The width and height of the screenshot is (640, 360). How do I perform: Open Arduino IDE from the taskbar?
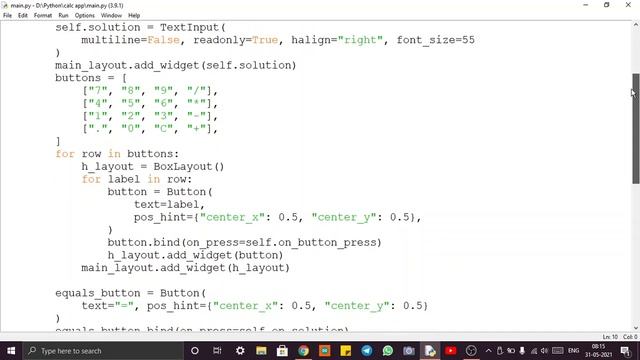tap(324, 351)
